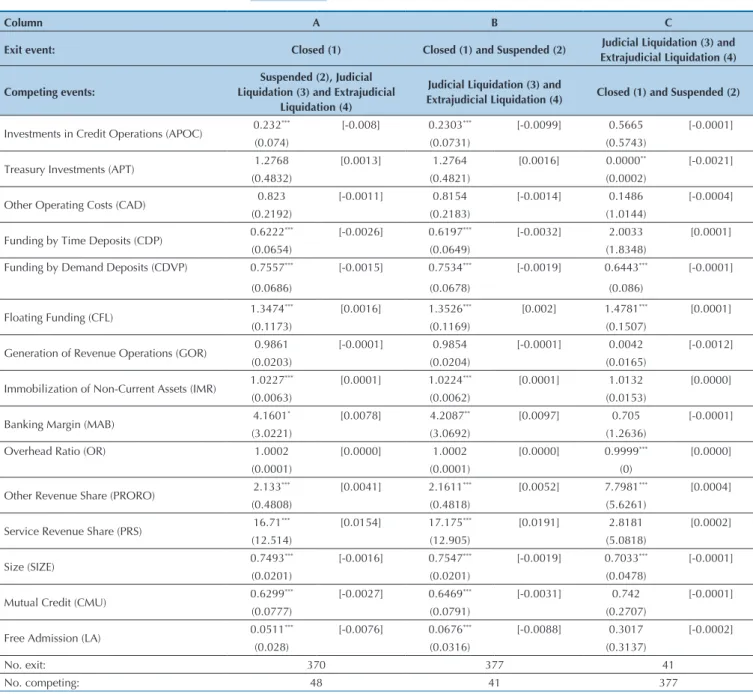
Task: Select the CDVP column A value 0.7557
Action: [x=271, y=267]
